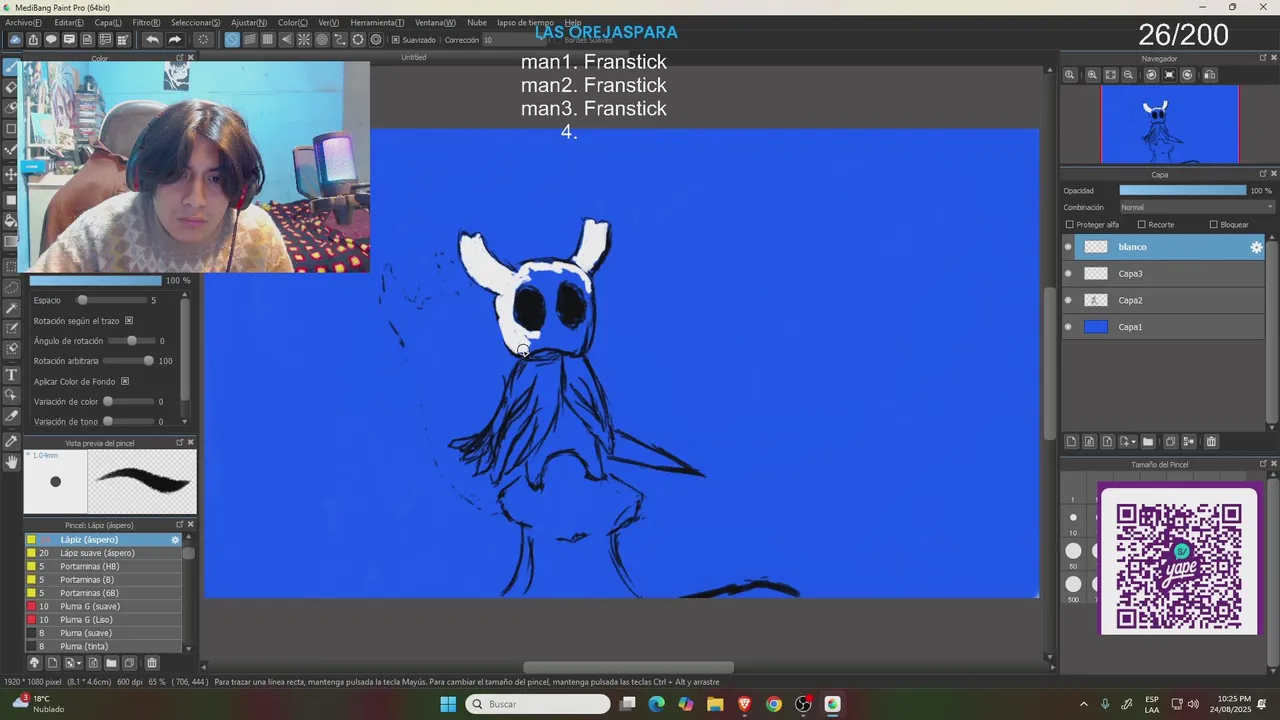Enable radial snap guide
The width and height of the screenshot is (1280, 720).
(304, 40)
